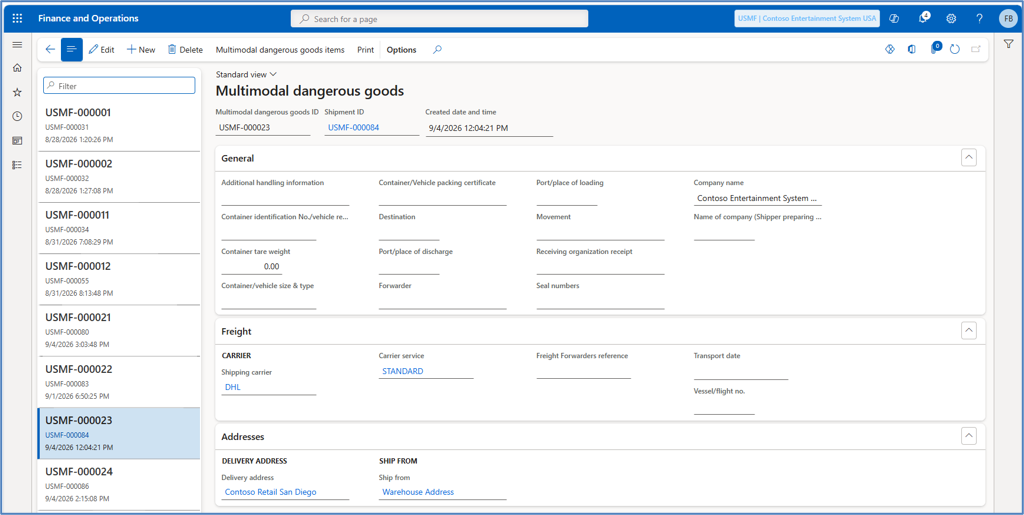
Task: Click the Forwarder field
Action: pyautogui.click(x=443, y=302)
